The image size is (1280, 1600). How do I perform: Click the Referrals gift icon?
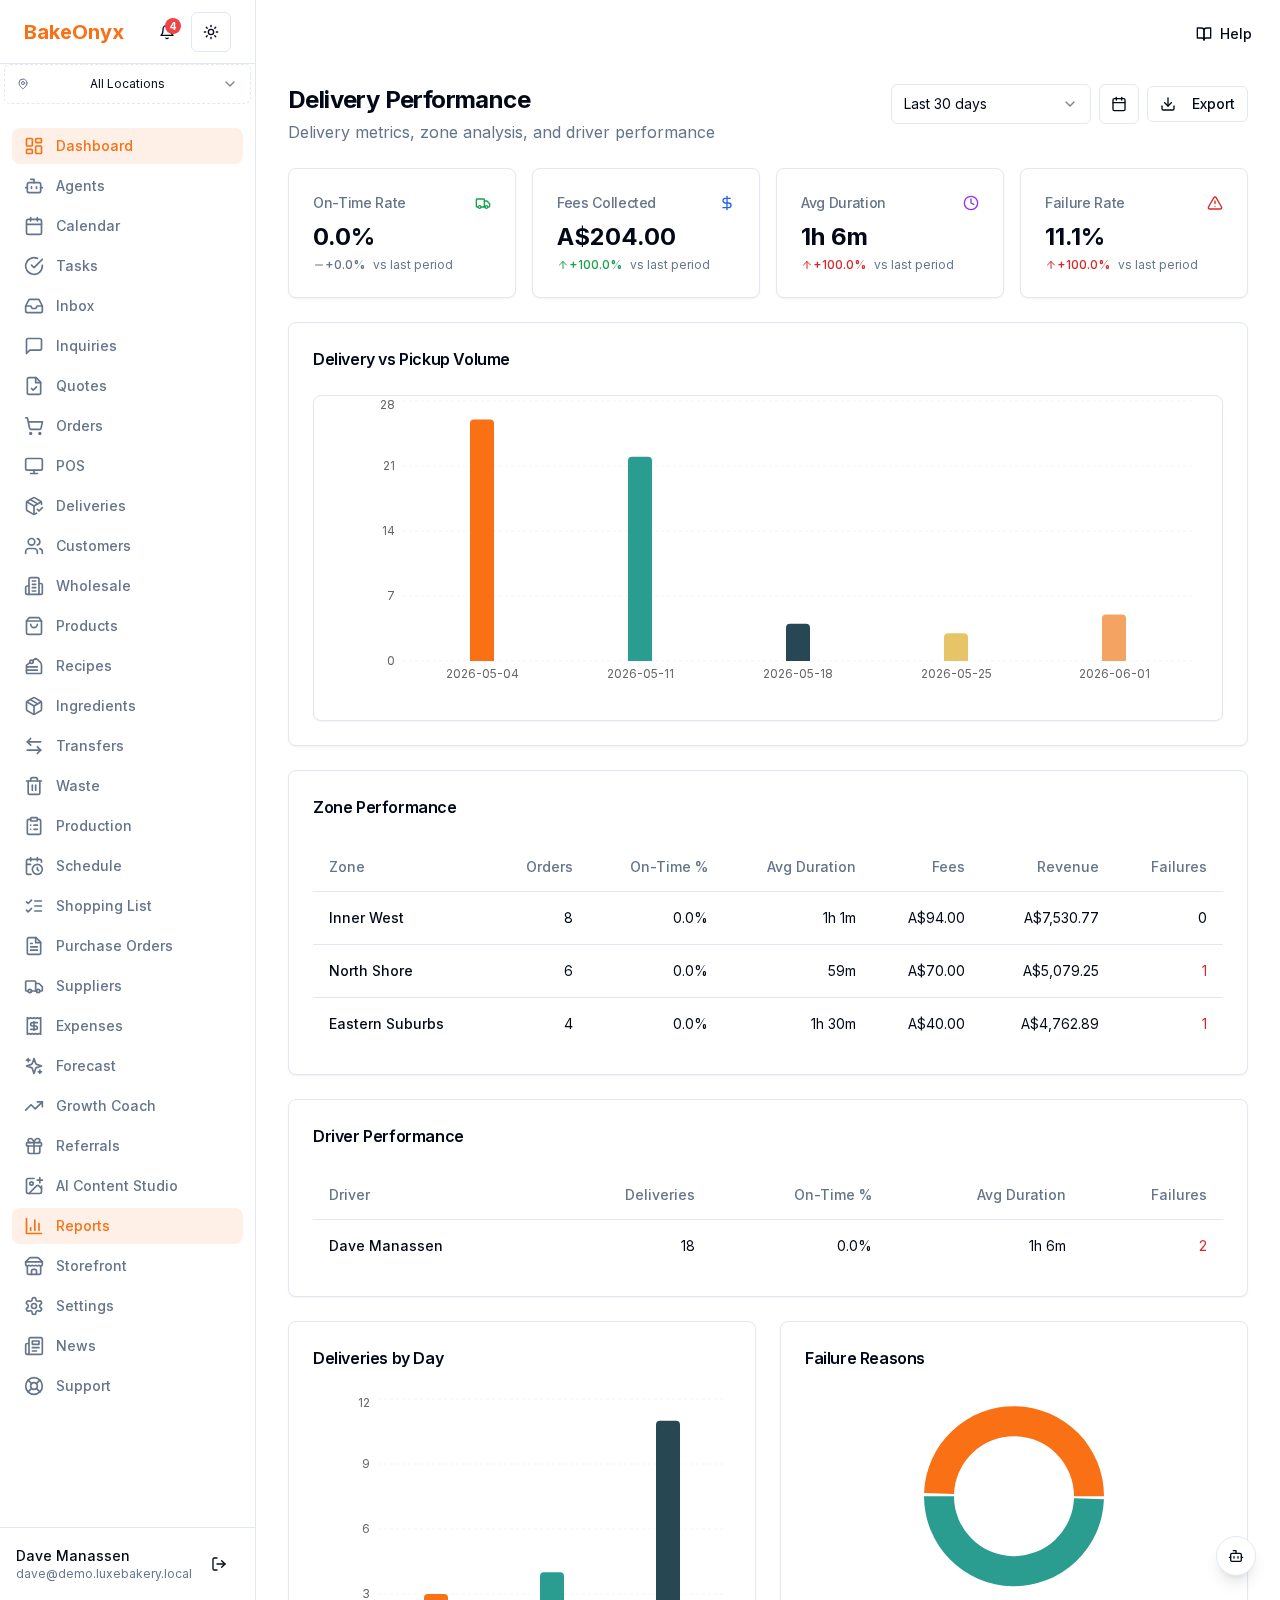(x=34, y=1146)
